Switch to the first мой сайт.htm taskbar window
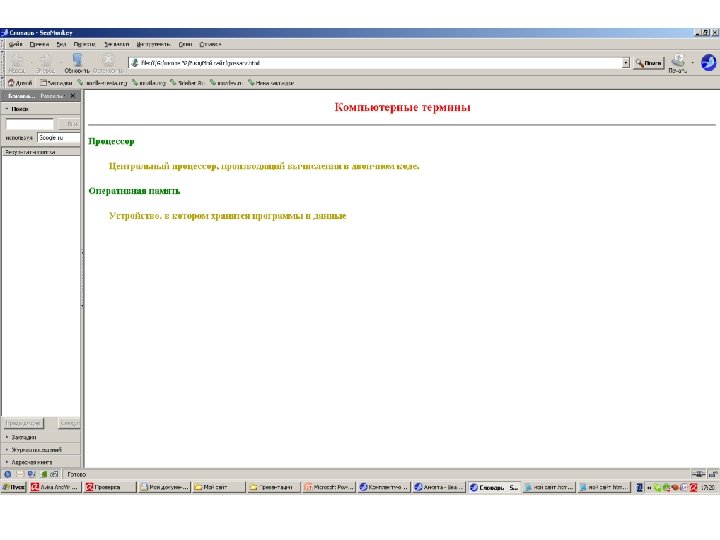The image size is (720, 540). coord(549,487)
